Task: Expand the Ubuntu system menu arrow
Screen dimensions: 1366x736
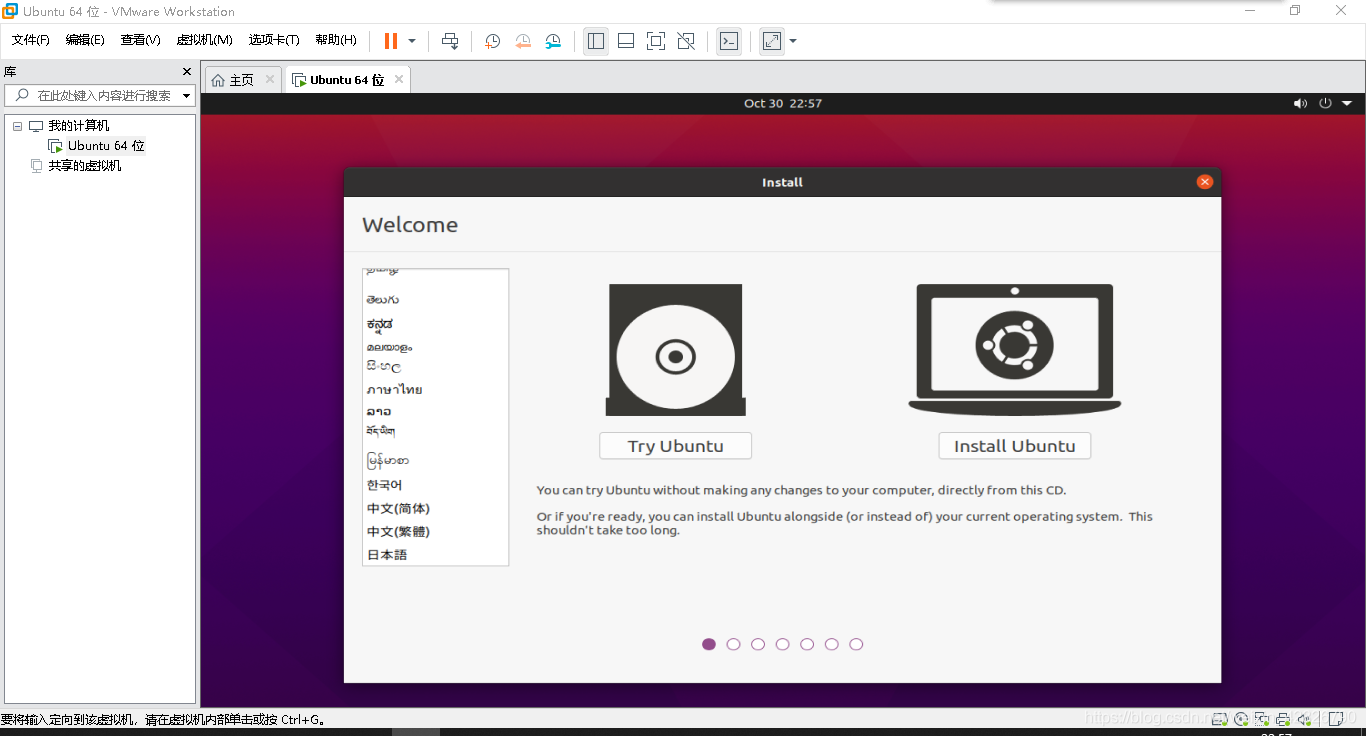Action: (x=1347, y=103)
